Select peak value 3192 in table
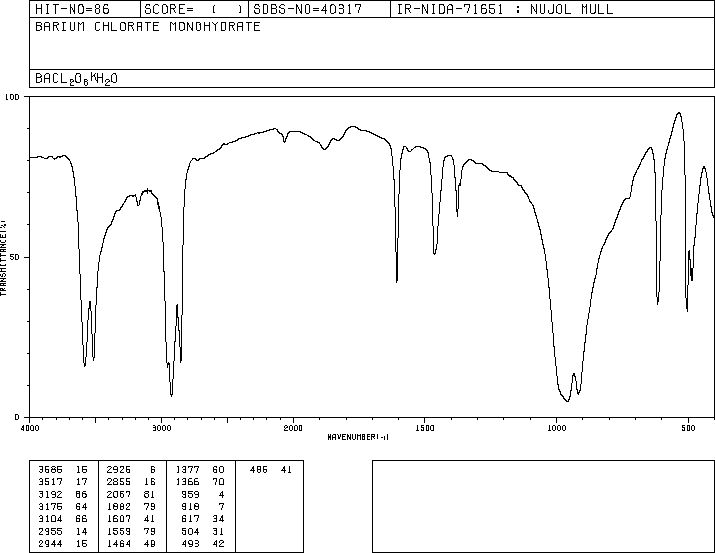Image resolution: width=715 pixels, height=553 pixels. 50,494
